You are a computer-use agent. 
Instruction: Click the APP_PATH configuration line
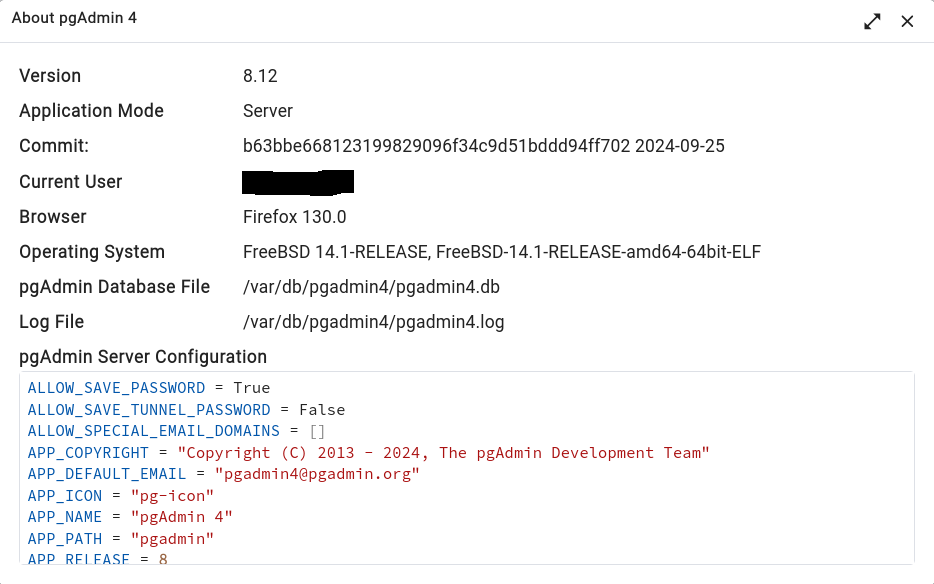121,539
